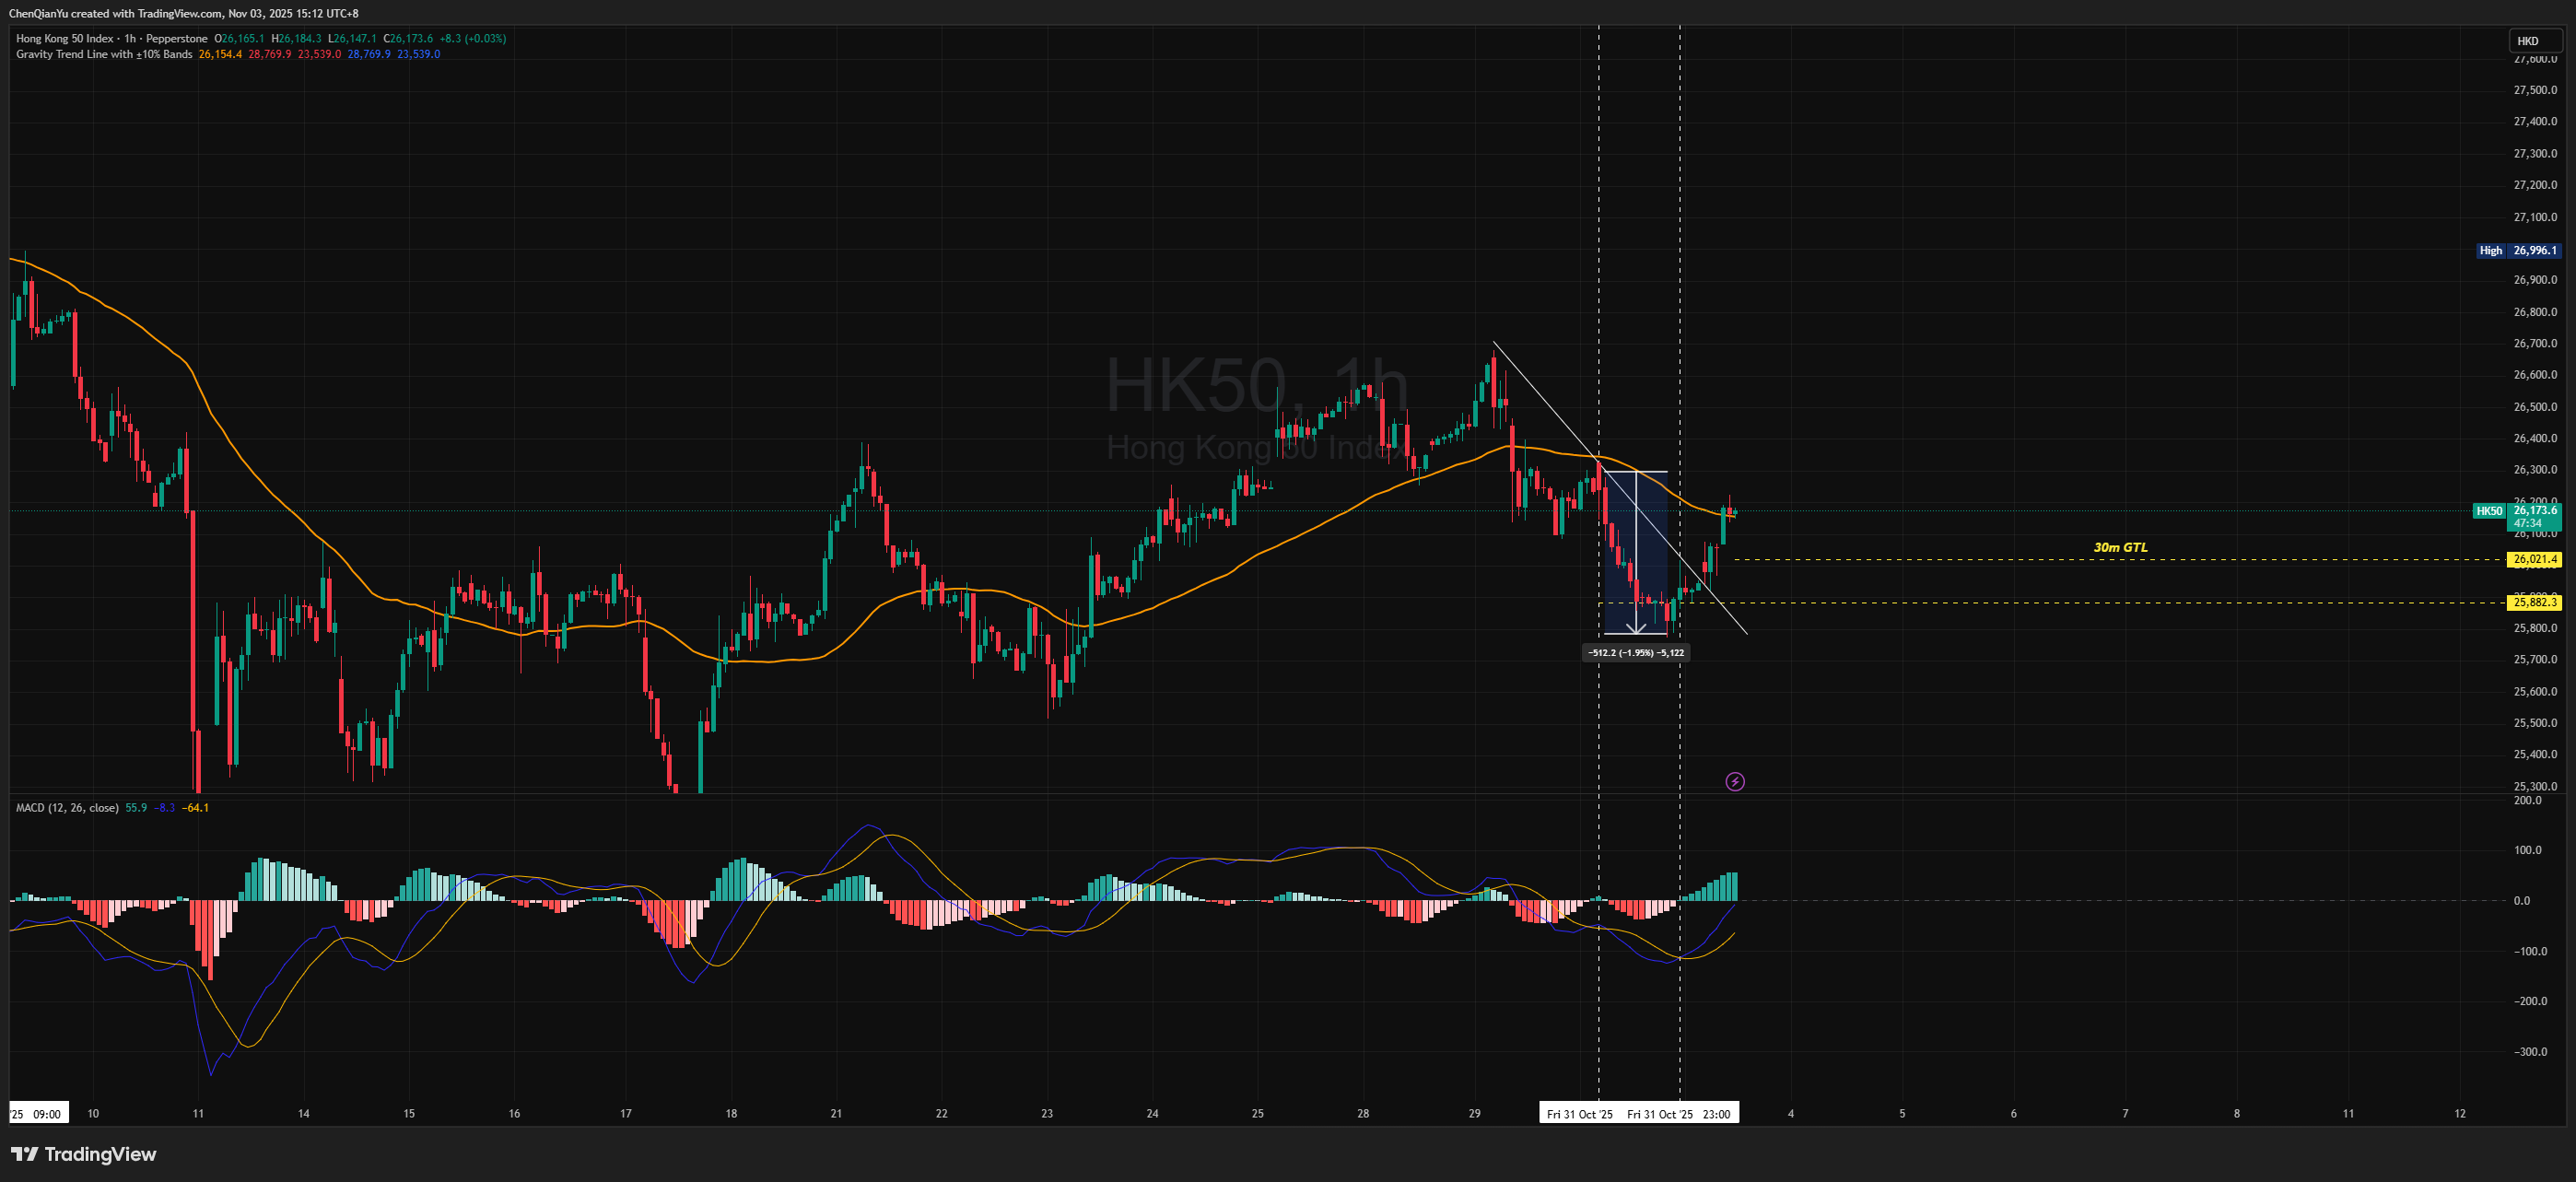Click the first Fri 31 Oct '25 date label
Screen dimensions: 2576x1182
click(1580, 1114)
